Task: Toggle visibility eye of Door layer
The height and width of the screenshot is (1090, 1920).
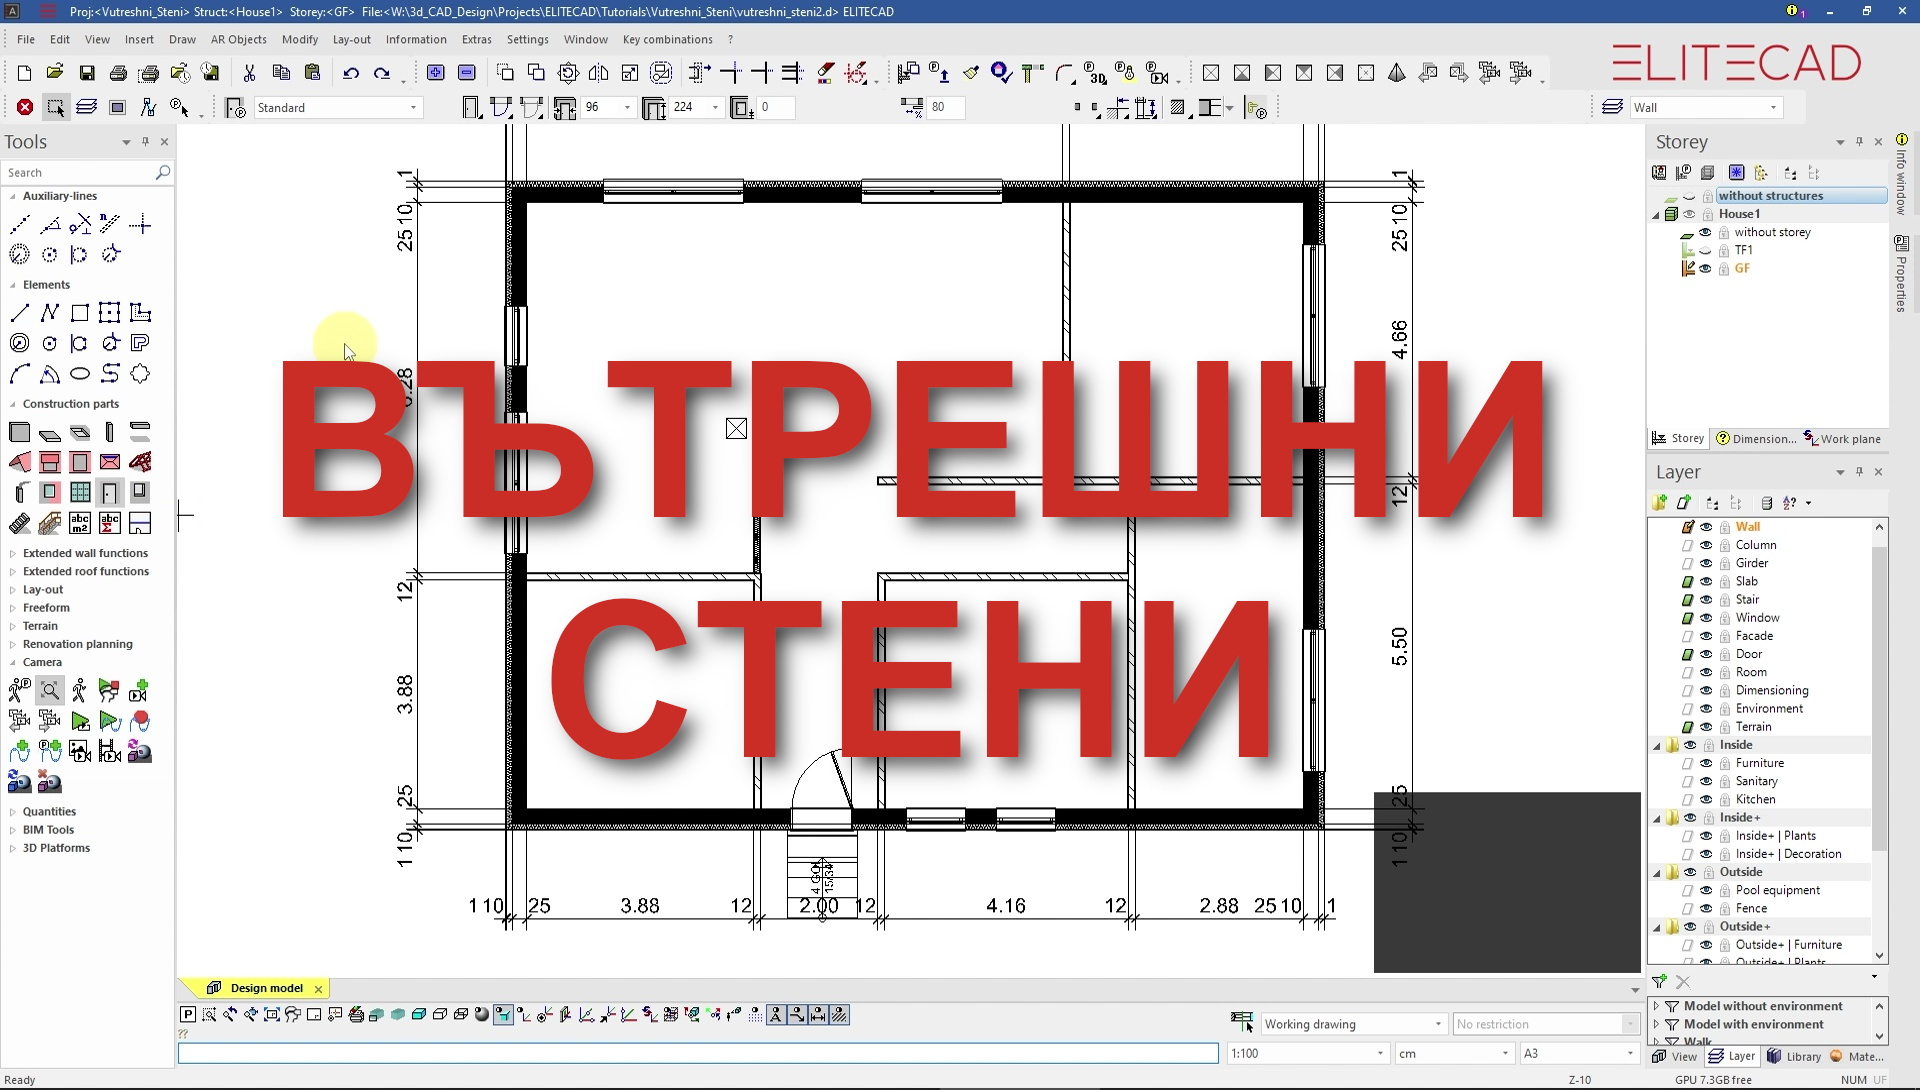Action: [x=1706, y=654]
